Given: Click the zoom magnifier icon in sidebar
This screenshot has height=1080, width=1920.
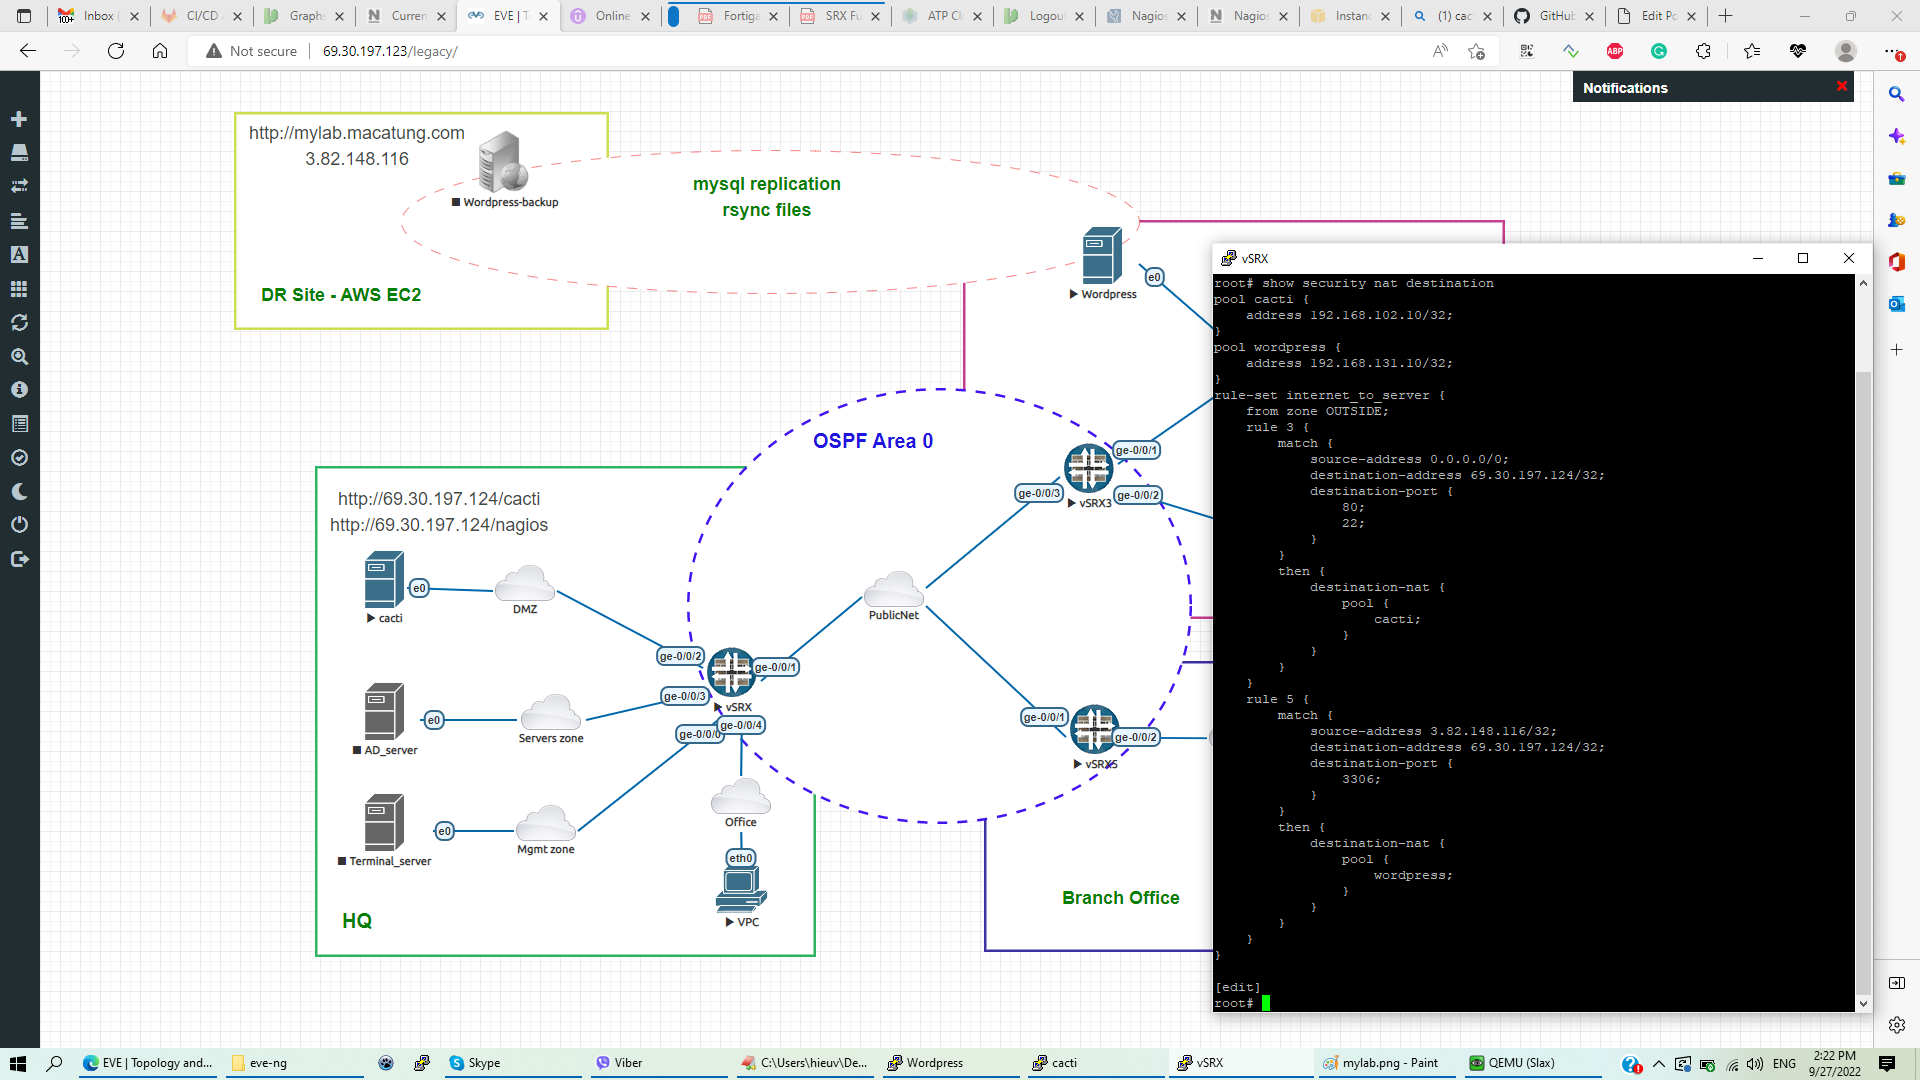Looking at the screenshot, I should tap(19, 356).
